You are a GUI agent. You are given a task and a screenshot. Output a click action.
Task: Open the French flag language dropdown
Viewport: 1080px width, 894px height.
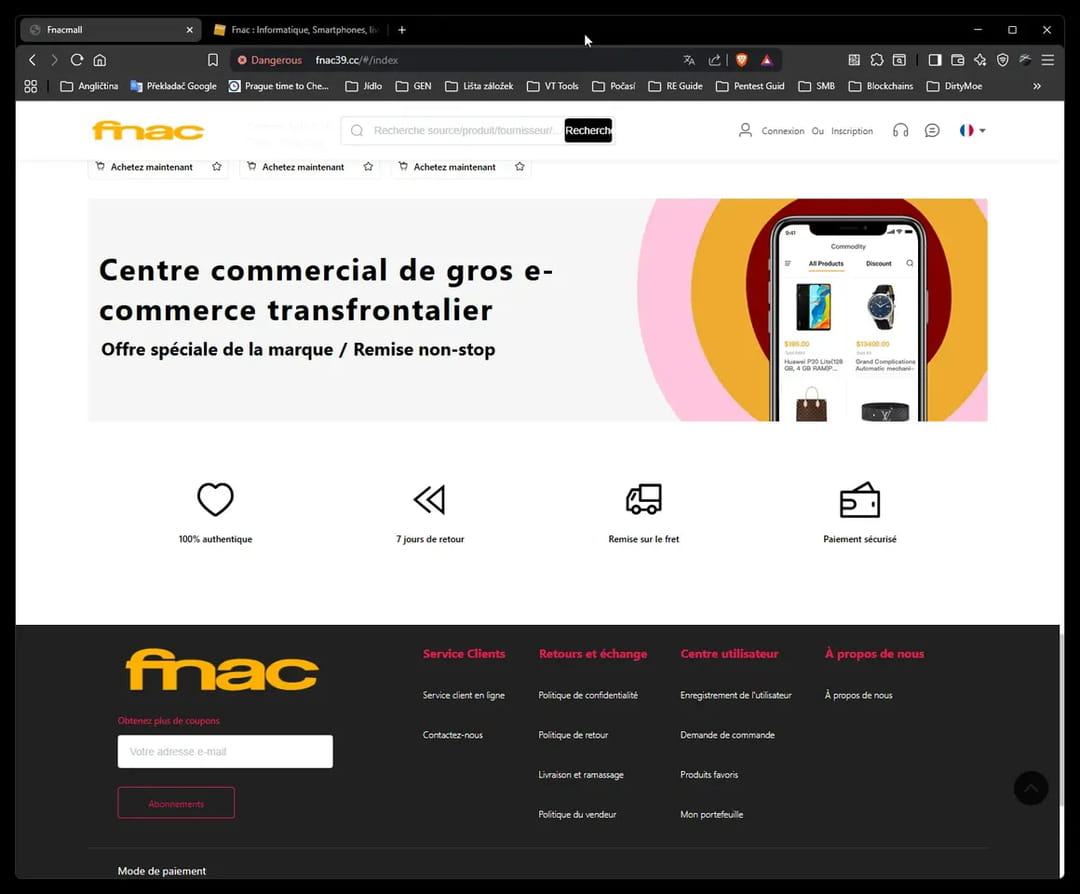tap(972, 130)
